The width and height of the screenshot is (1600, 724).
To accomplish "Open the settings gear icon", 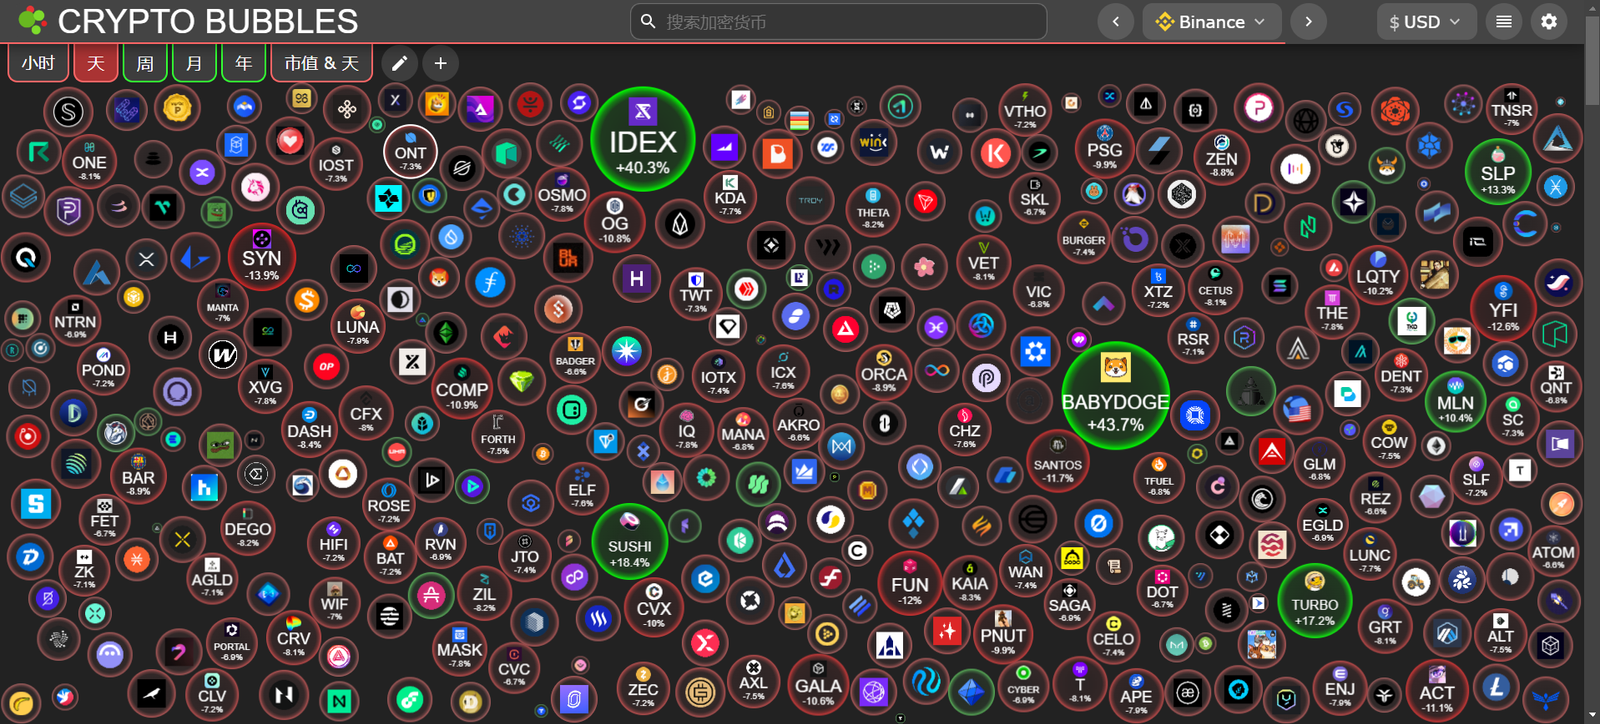I will click(1549, 21).
